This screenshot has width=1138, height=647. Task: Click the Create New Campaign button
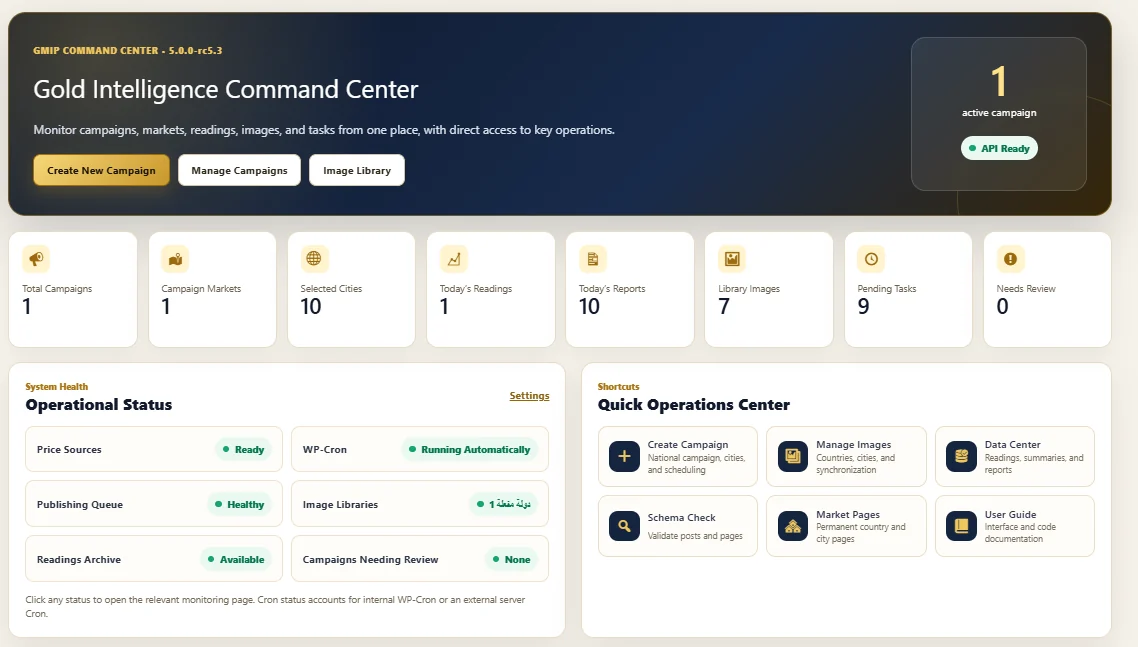point(101,170)
